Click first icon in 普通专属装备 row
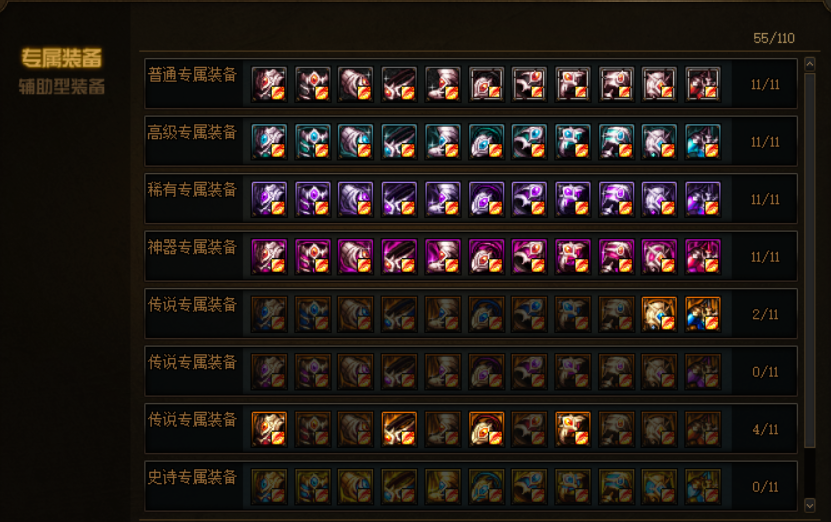831x522 pixels. tap(269, 84)
